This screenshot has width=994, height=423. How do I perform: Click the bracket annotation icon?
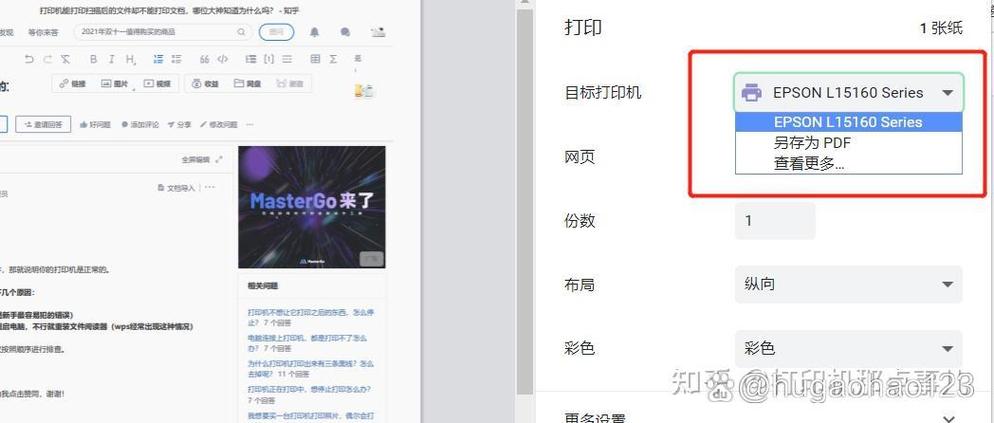click(269, 59)
